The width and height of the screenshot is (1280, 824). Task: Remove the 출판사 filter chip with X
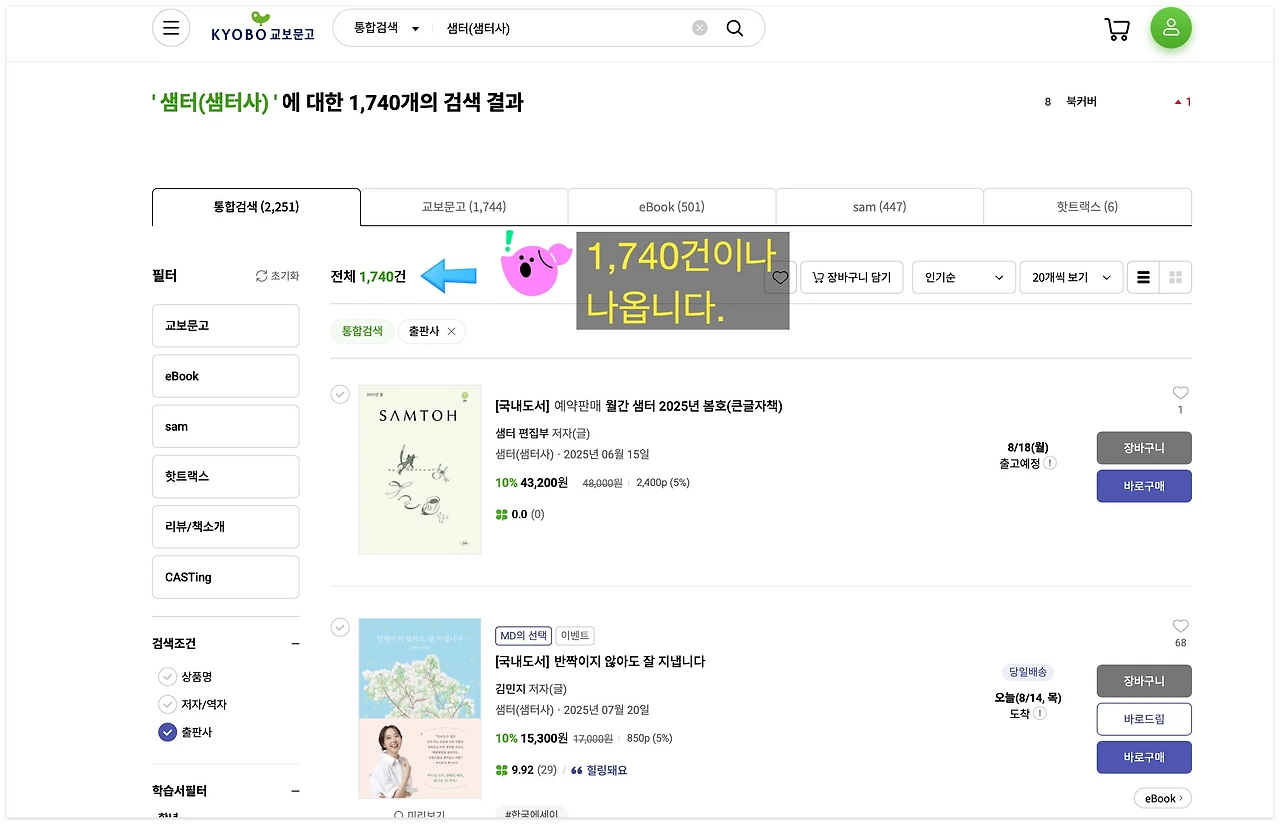451,331
